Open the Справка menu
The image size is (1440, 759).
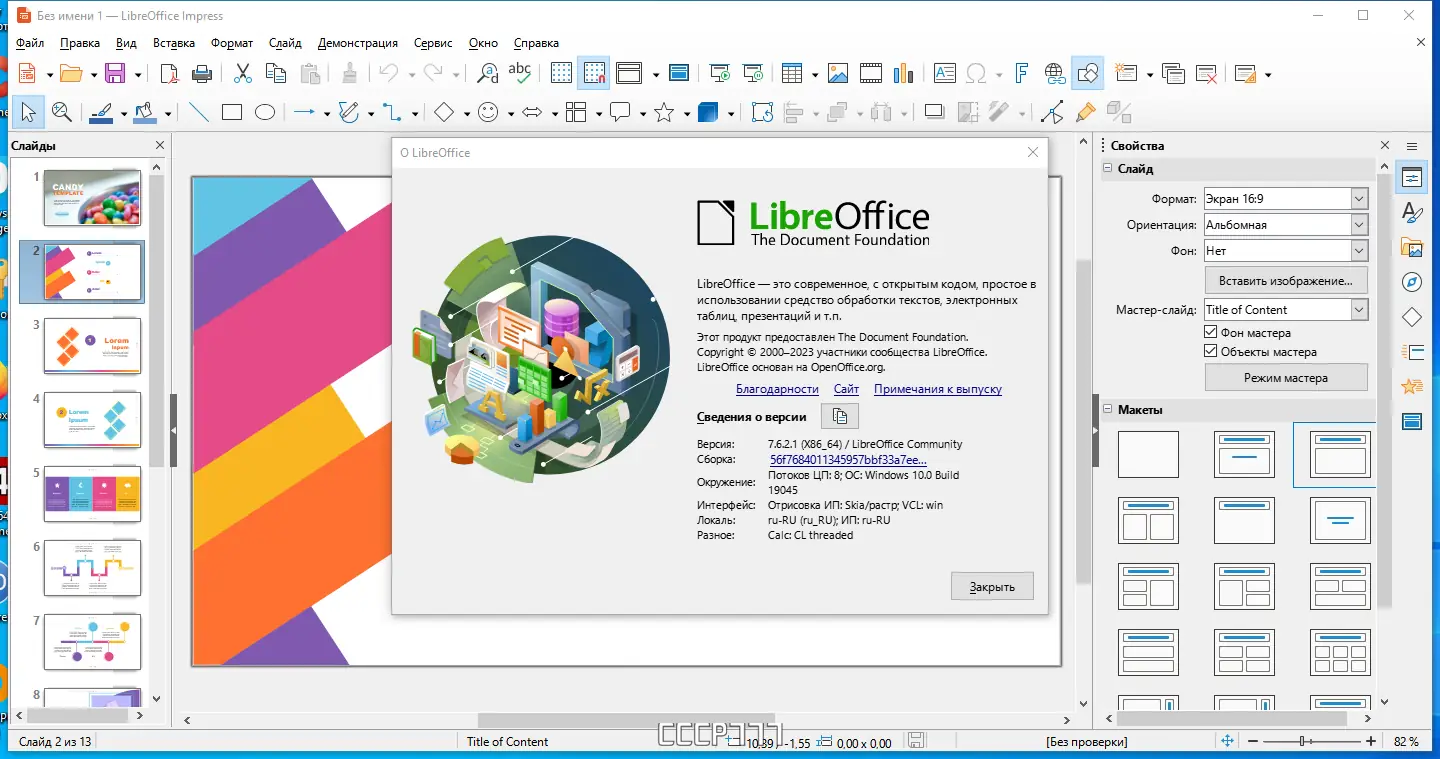536,43
